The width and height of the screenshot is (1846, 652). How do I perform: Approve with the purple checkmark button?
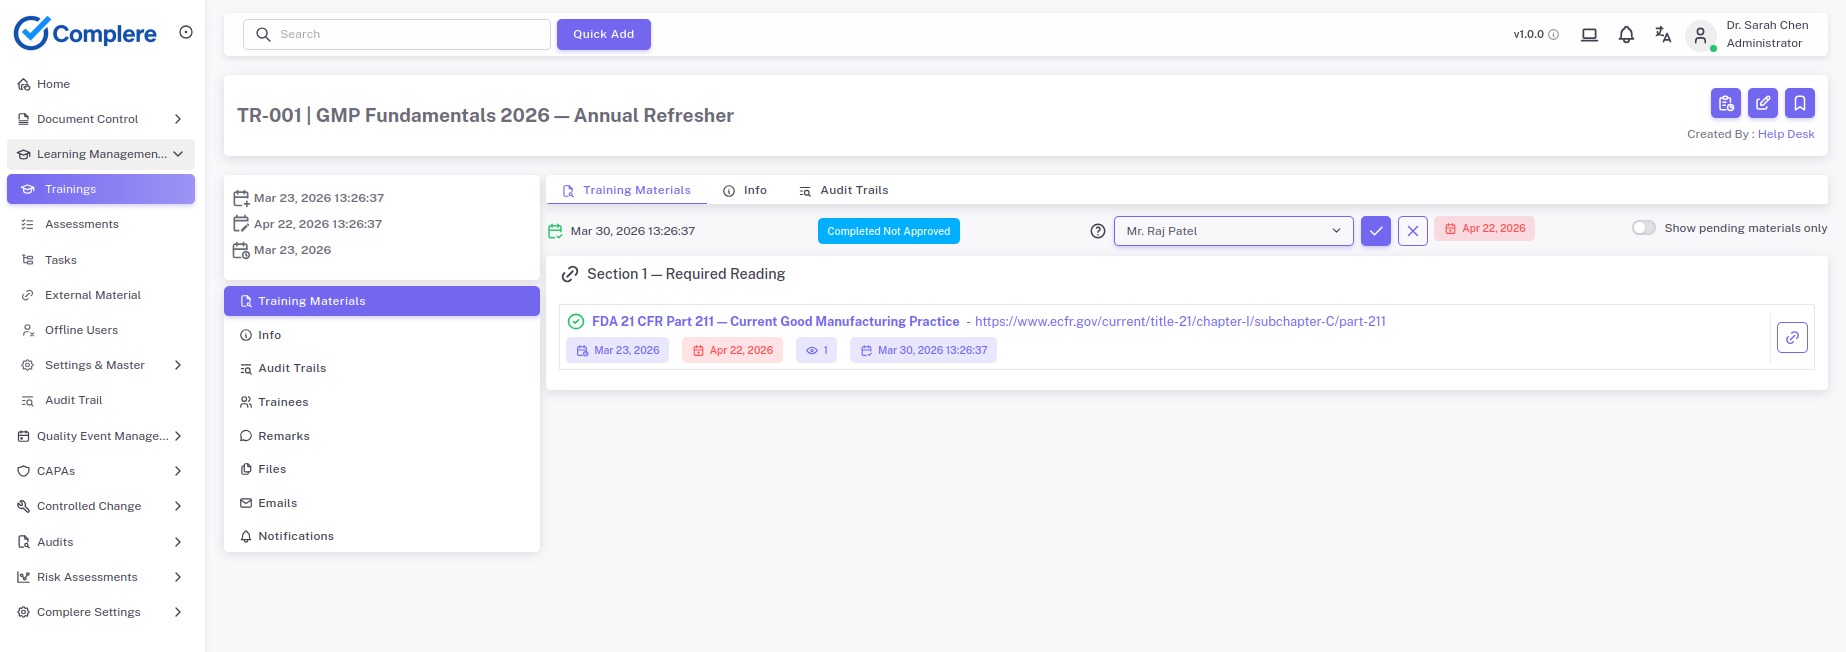1376,231
